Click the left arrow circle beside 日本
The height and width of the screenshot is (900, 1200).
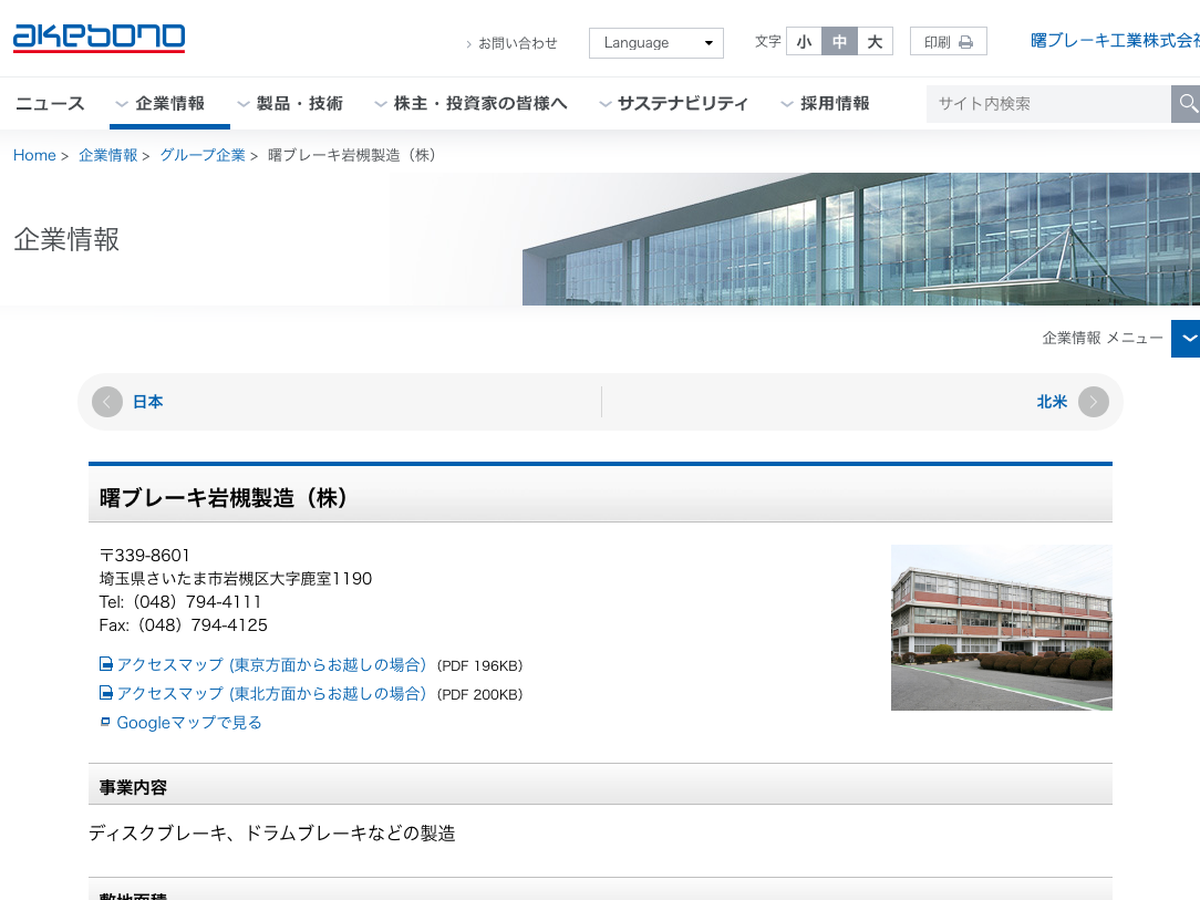(107, 402)
